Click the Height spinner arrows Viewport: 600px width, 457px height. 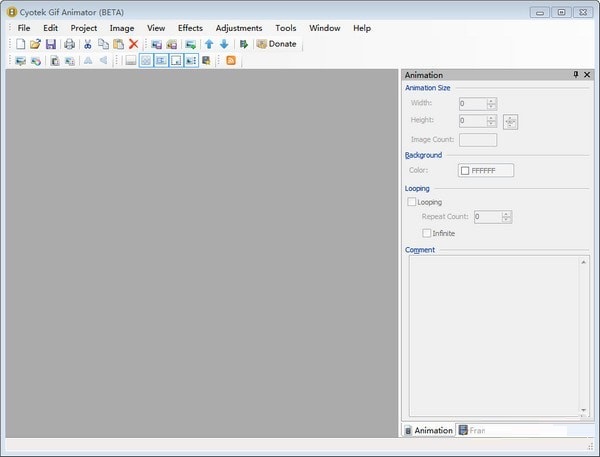491,121
